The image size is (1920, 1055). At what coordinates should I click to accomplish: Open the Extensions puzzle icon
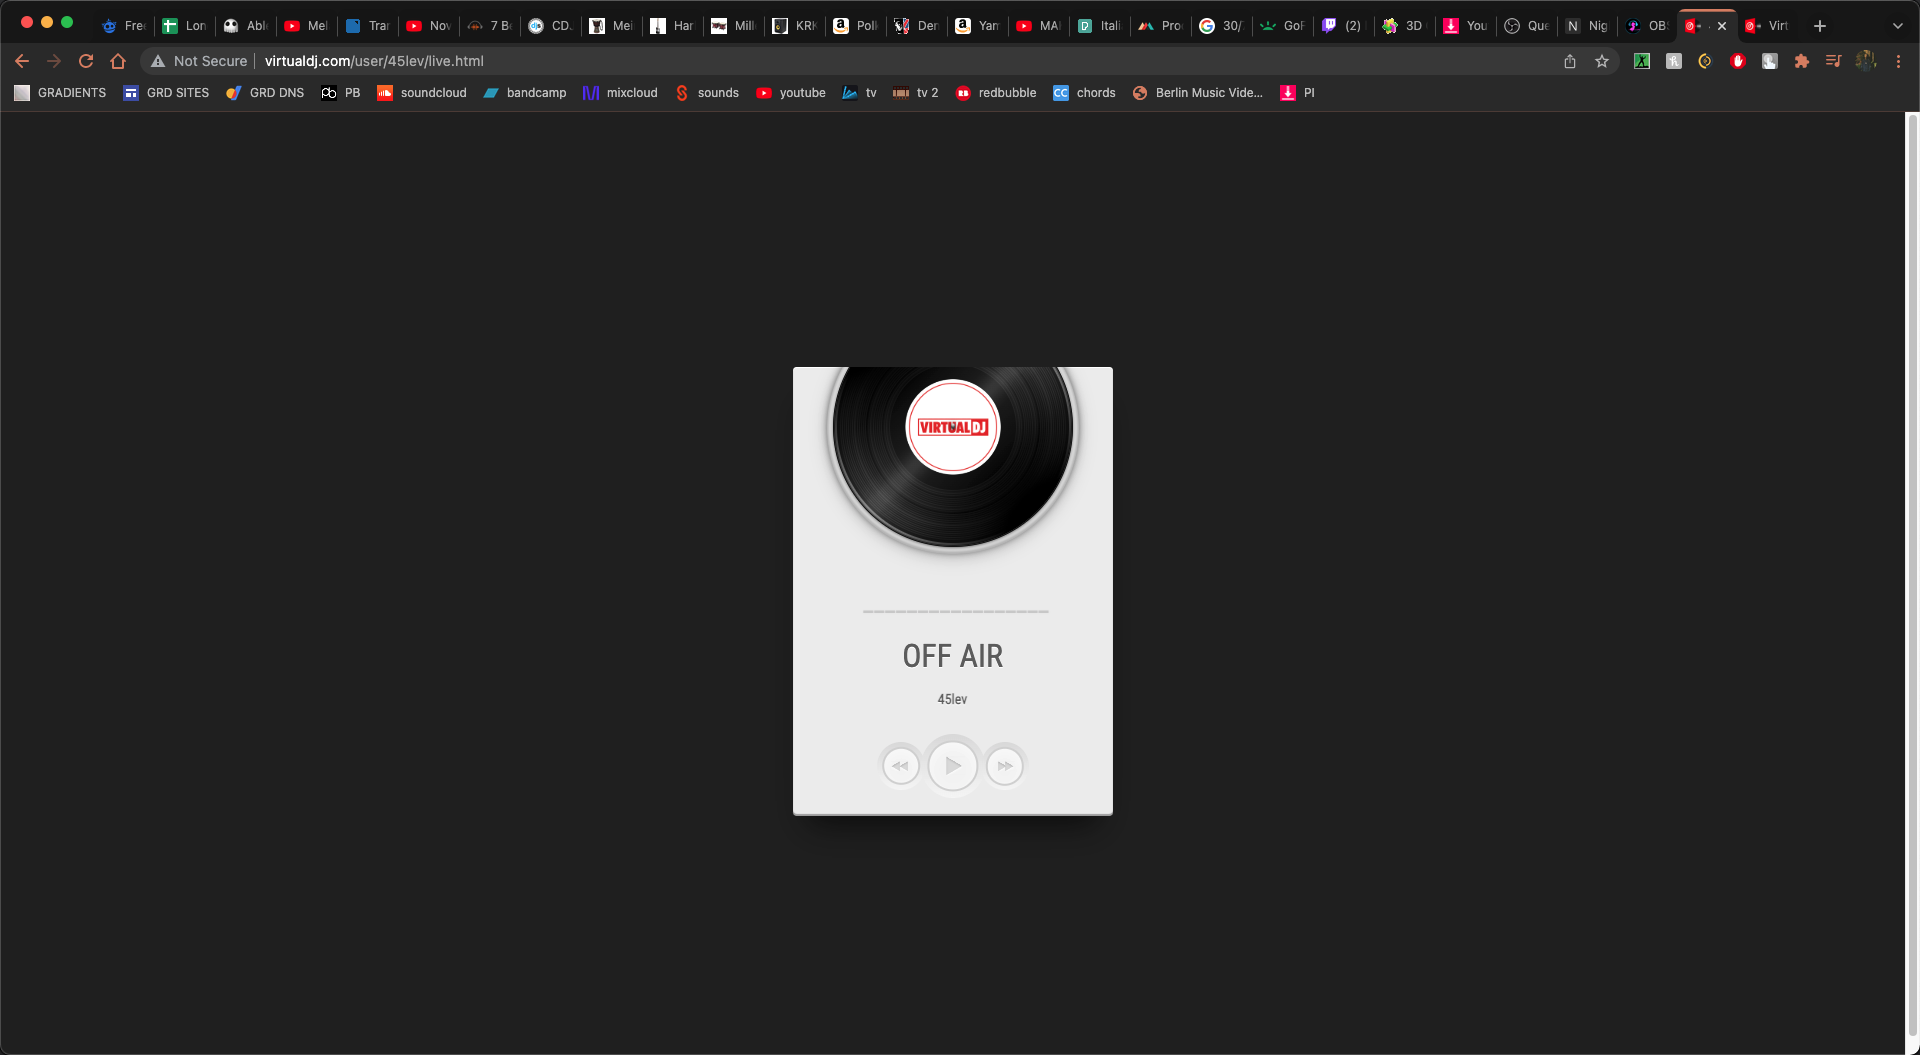coord(1802,61)
